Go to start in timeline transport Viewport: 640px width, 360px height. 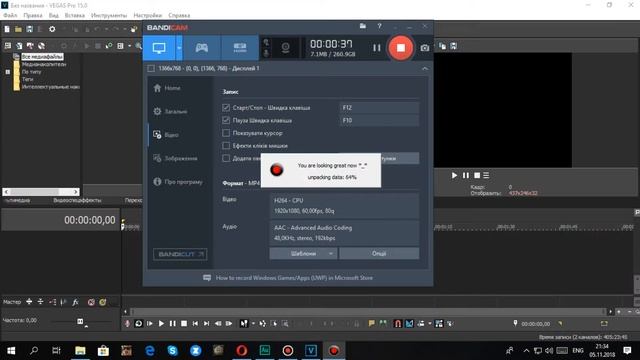point(195,323)
